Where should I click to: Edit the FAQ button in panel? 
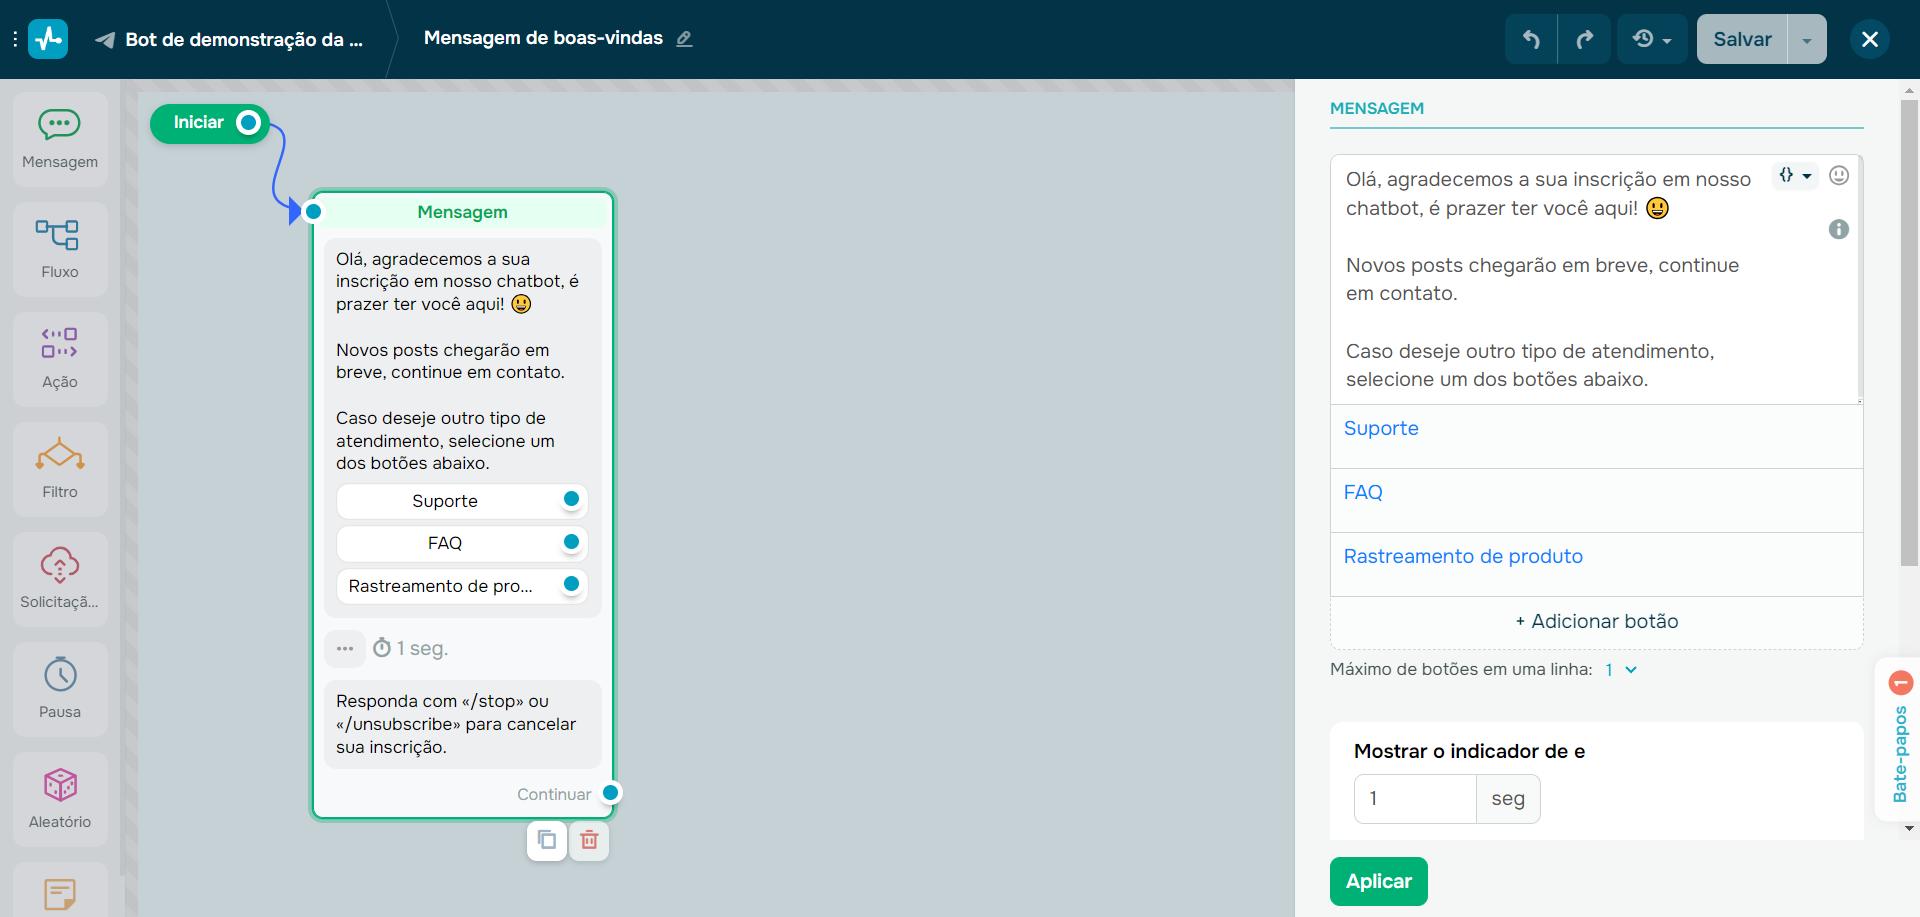(x=1596, y=501)
